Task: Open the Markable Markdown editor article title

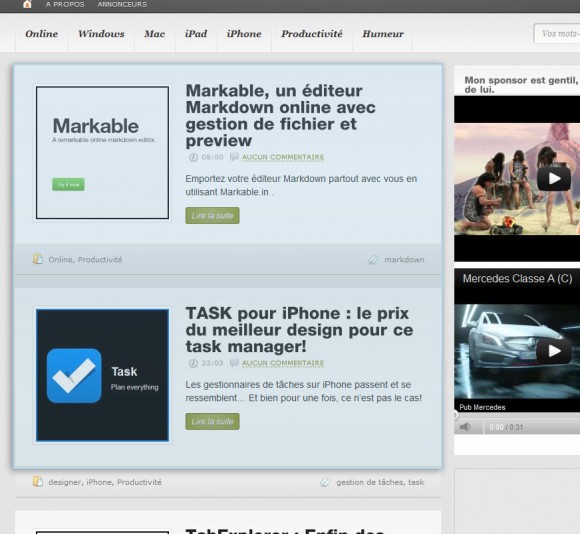Action: [x=280, y=116]
